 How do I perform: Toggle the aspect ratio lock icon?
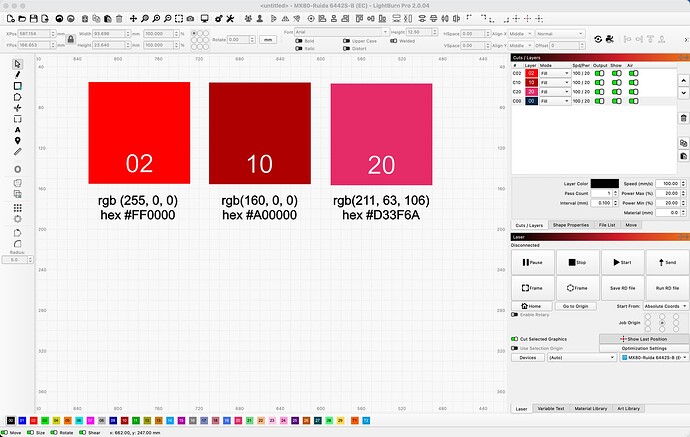tap(70, 39)
